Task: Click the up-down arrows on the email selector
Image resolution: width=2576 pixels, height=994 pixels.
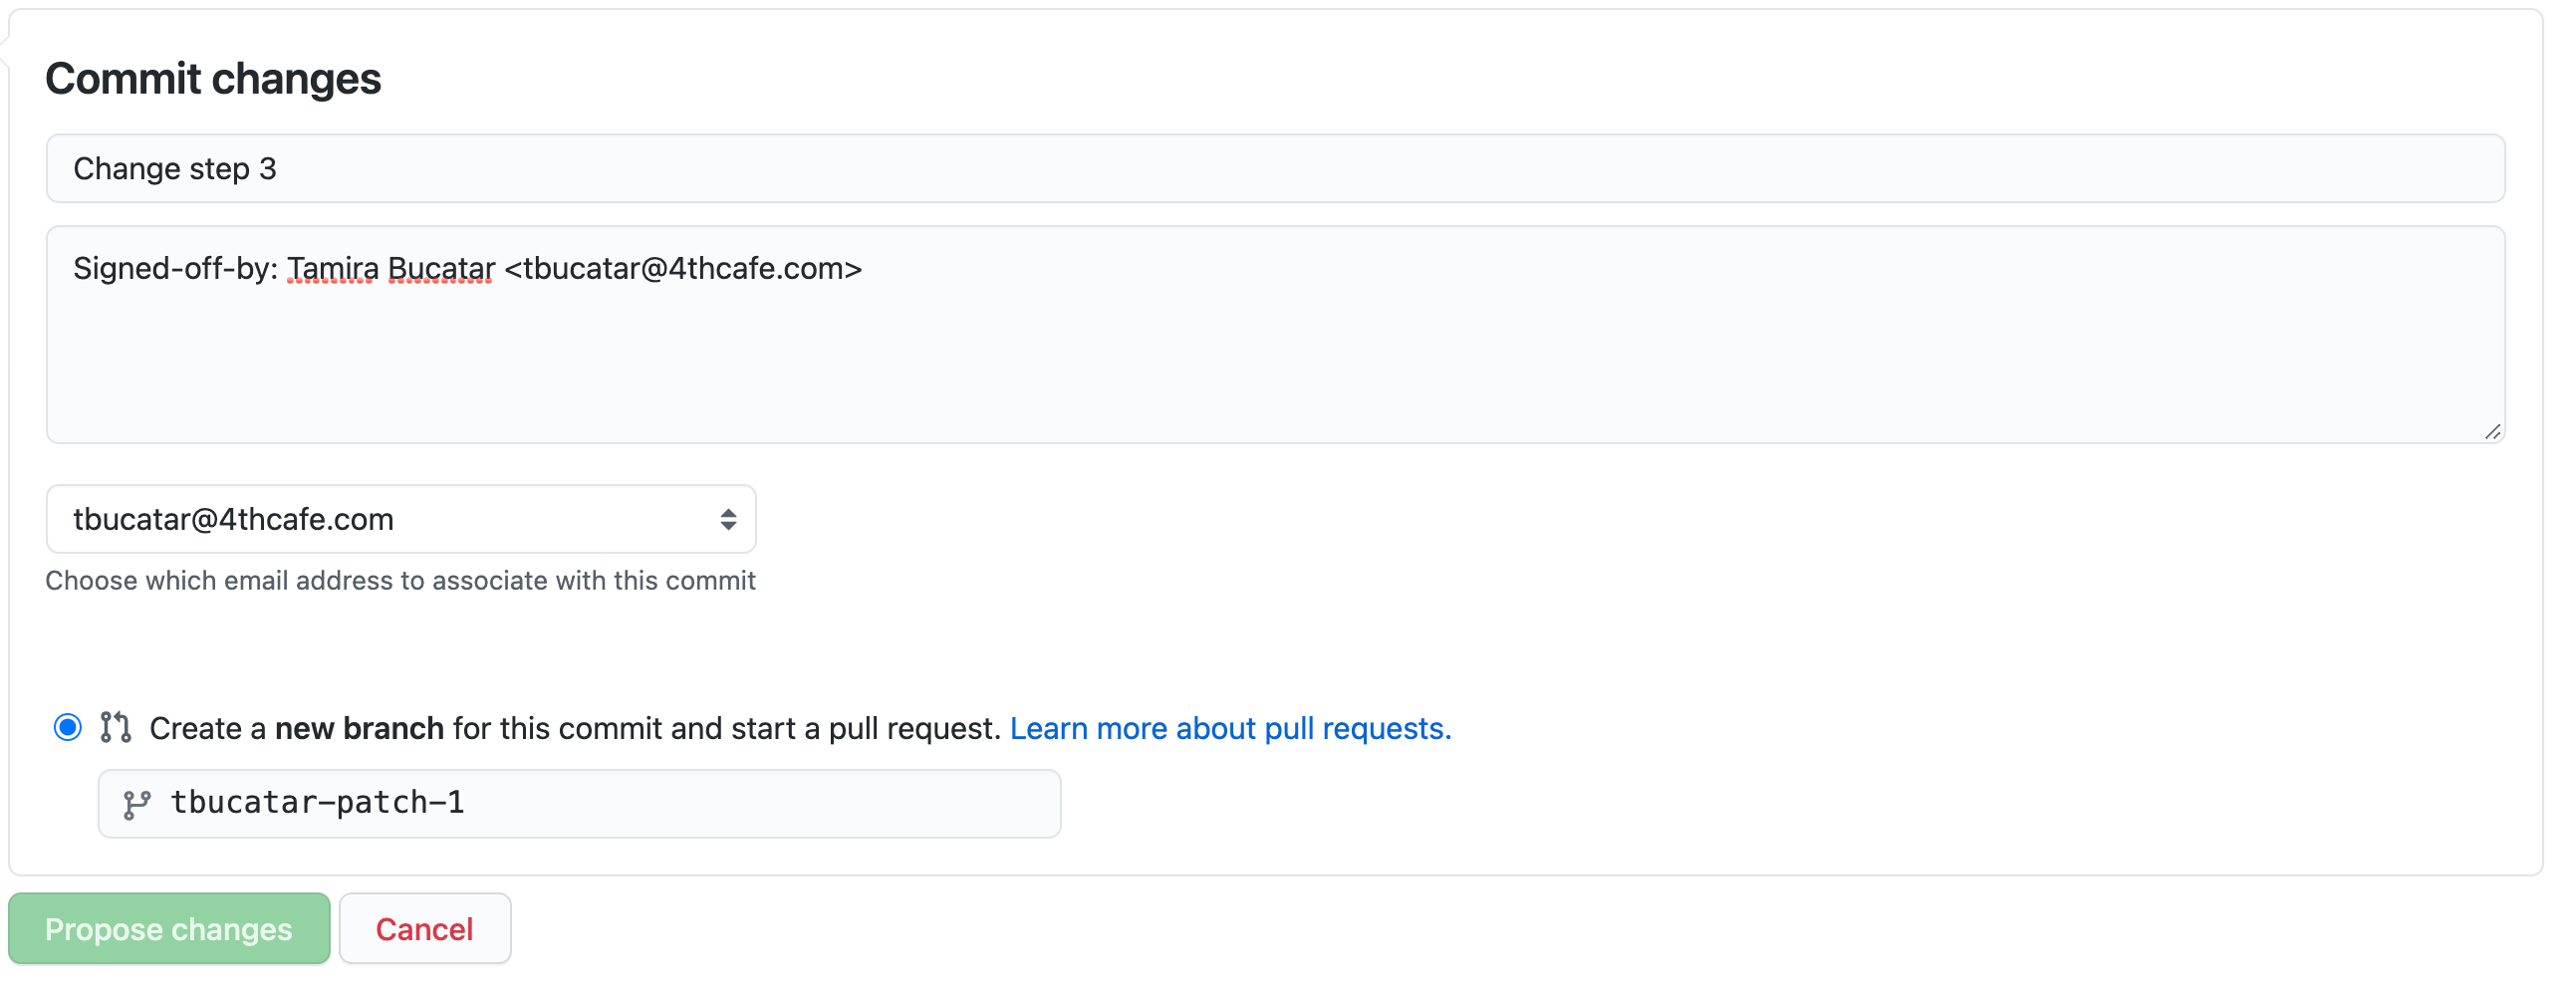Action: tap(727, 519)
